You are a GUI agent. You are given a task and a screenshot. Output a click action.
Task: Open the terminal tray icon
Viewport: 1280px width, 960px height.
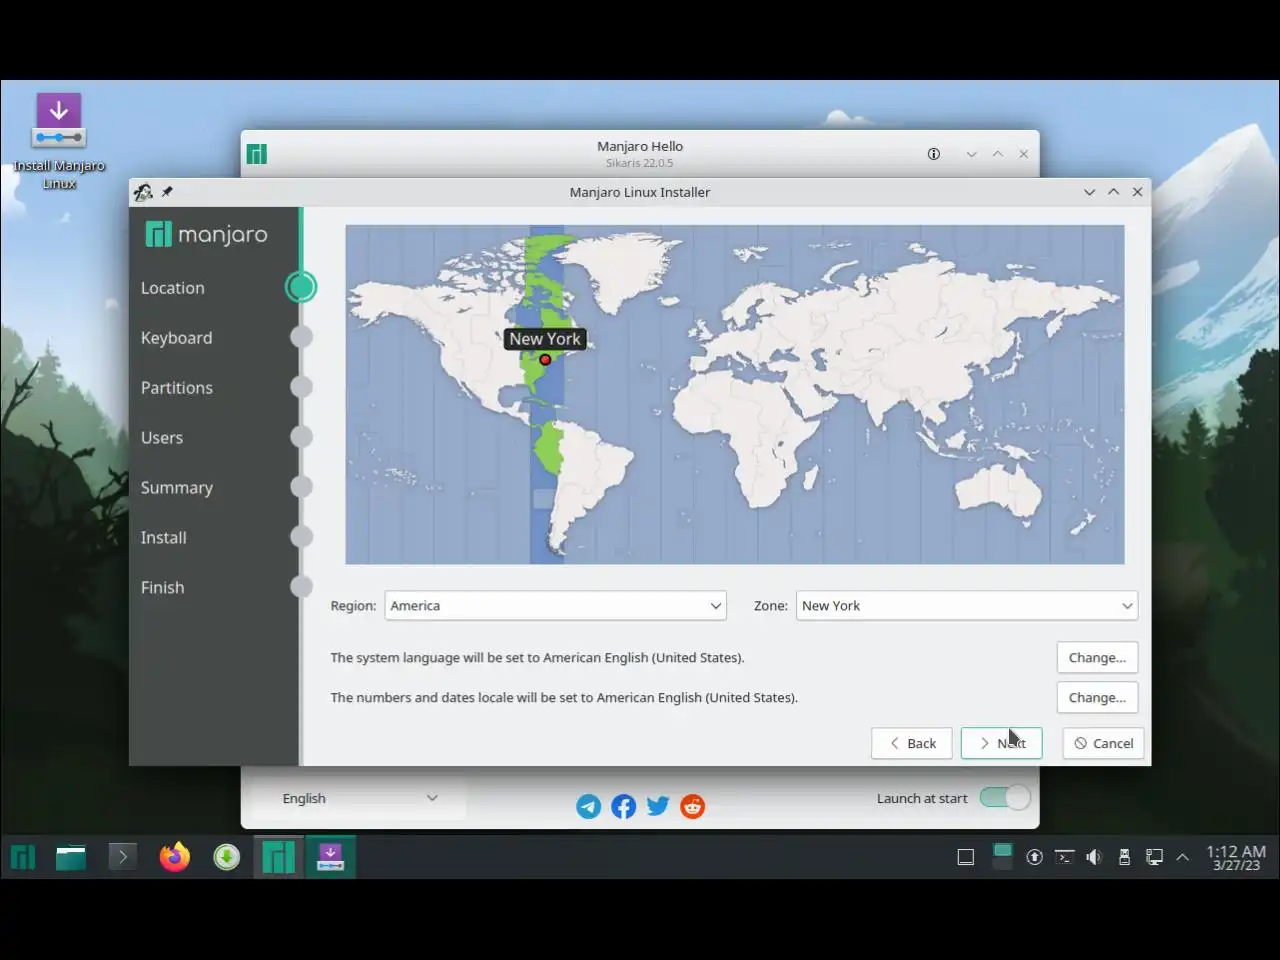tap(1065, 857)
